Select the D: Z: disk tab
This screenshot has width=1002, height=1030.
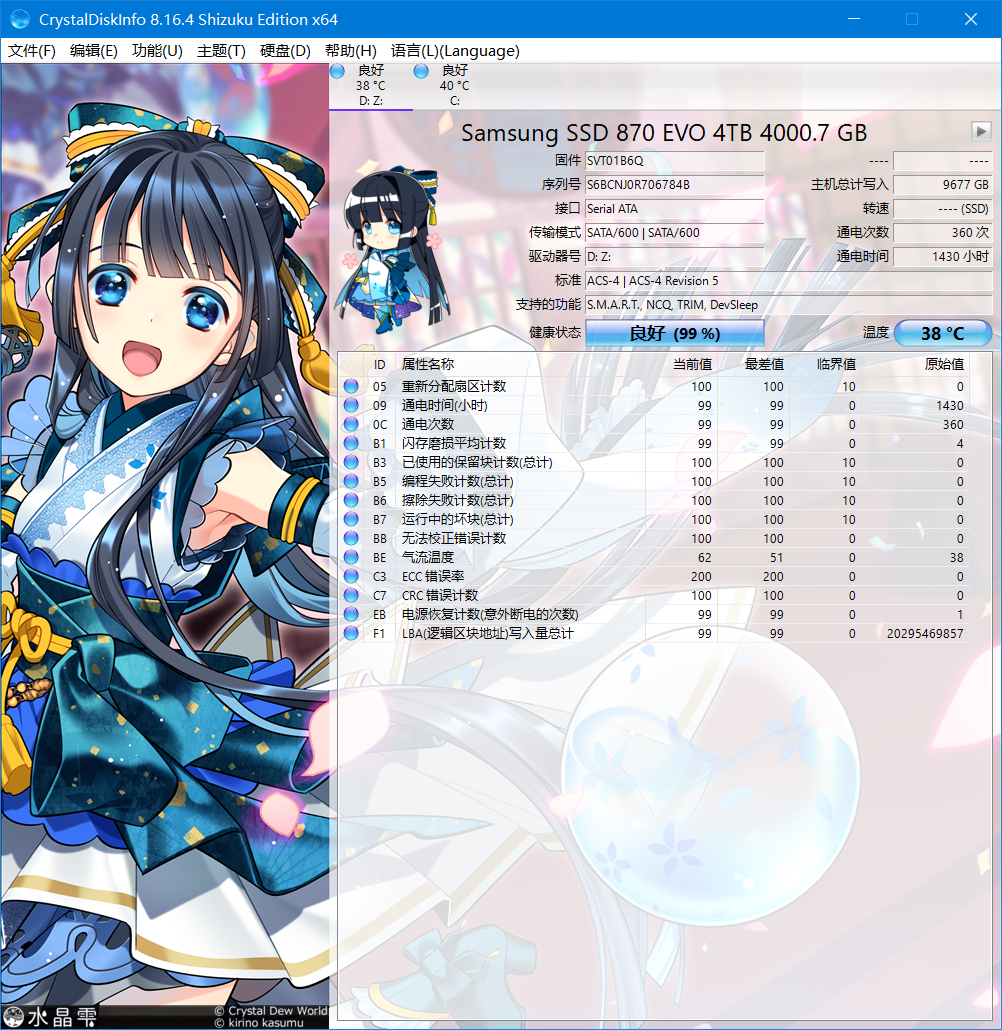[x=371, y=86]
